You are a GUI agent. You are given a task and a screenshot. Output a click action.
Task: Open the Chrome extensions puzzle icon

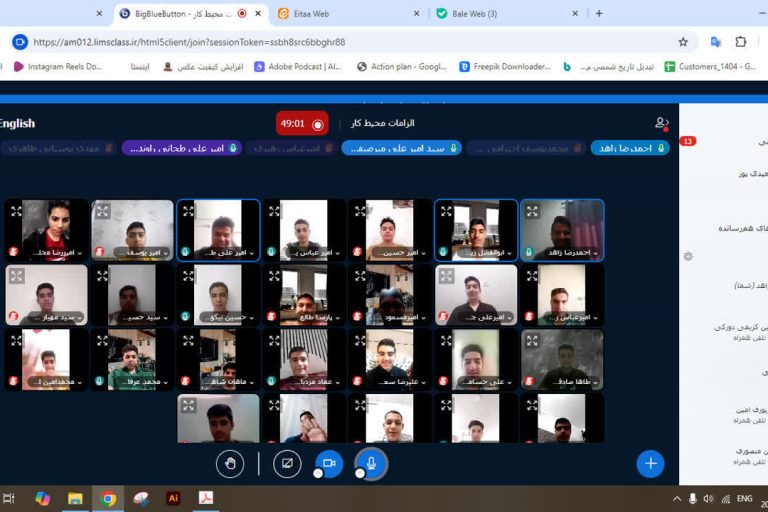741,42
